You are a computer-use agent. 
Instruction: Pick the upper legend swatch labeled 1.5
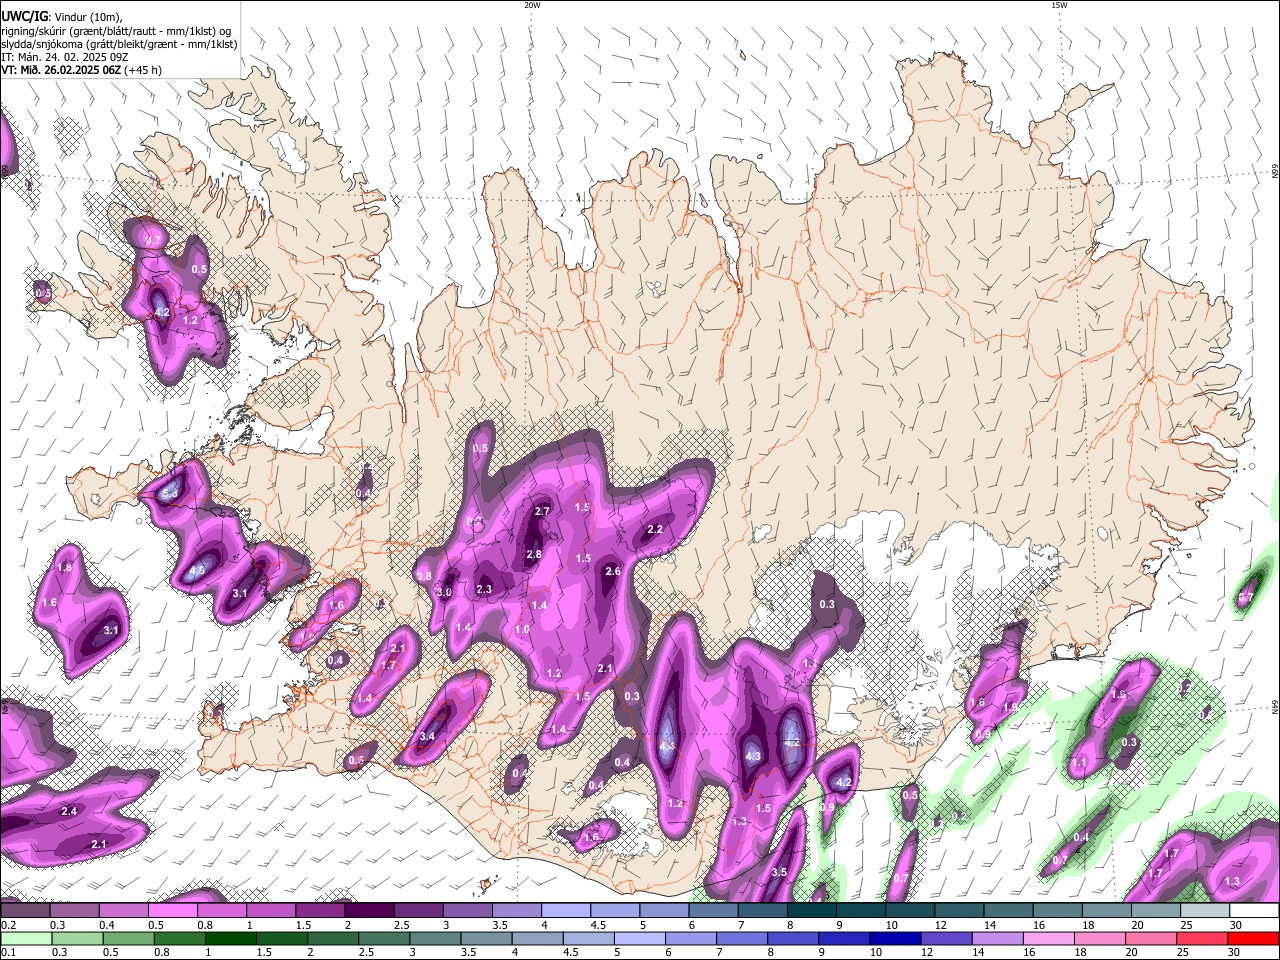320,911
